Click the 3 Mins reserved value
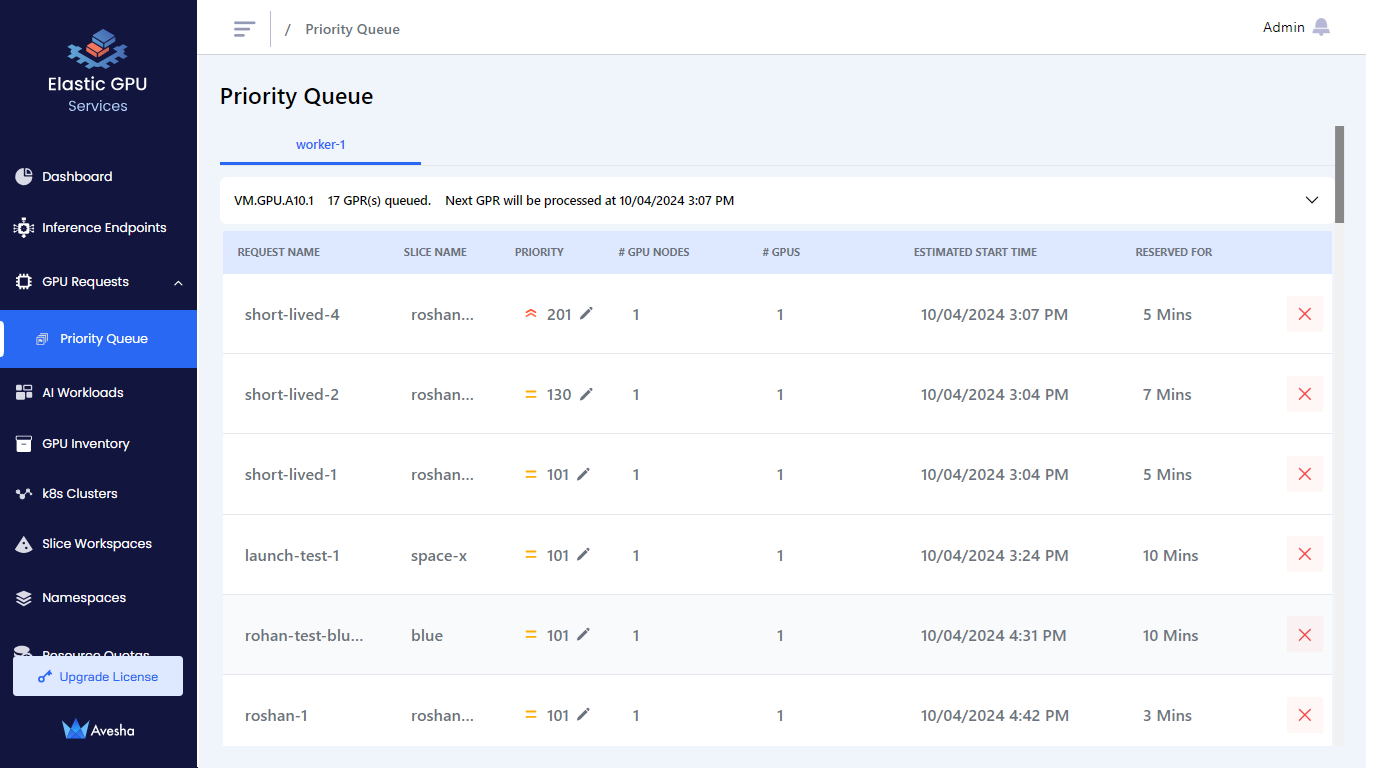Viewport: 1375px width, 782px height. click(x=1167, y=715)
